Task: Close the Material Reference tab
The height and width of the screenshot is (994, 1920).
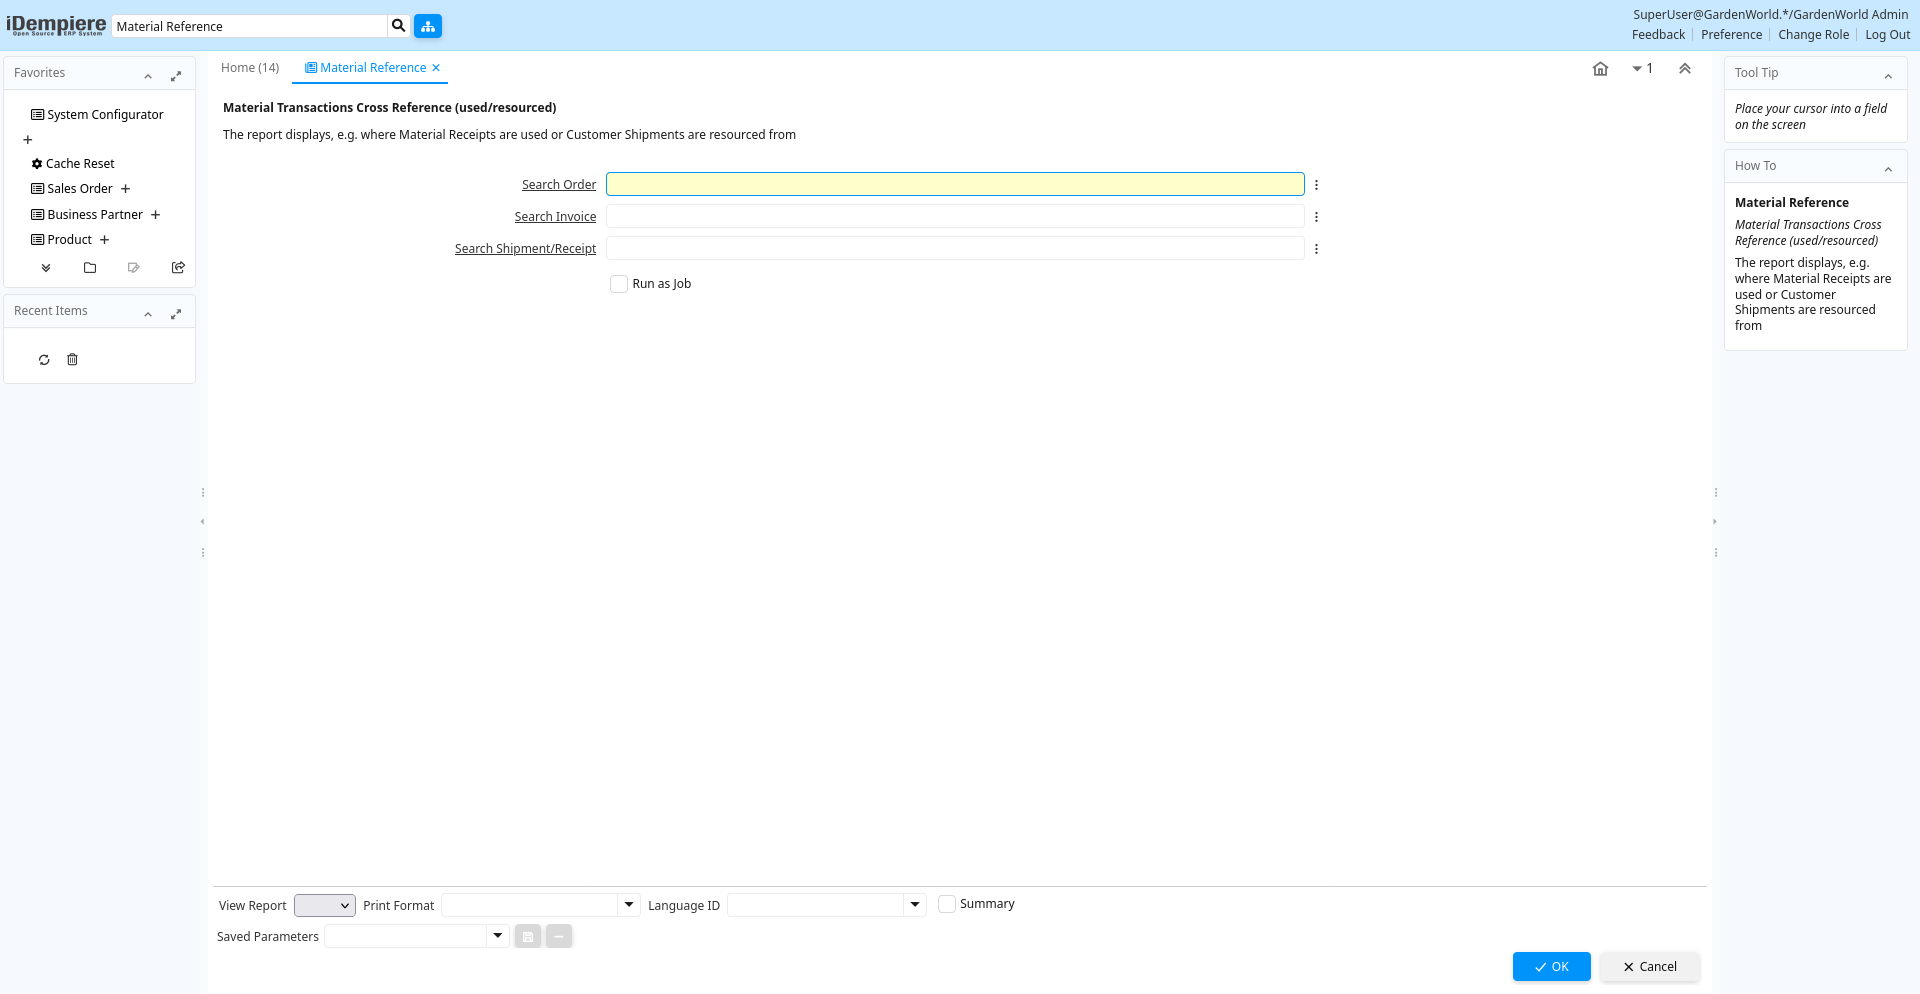Action: tap(436, 68)
